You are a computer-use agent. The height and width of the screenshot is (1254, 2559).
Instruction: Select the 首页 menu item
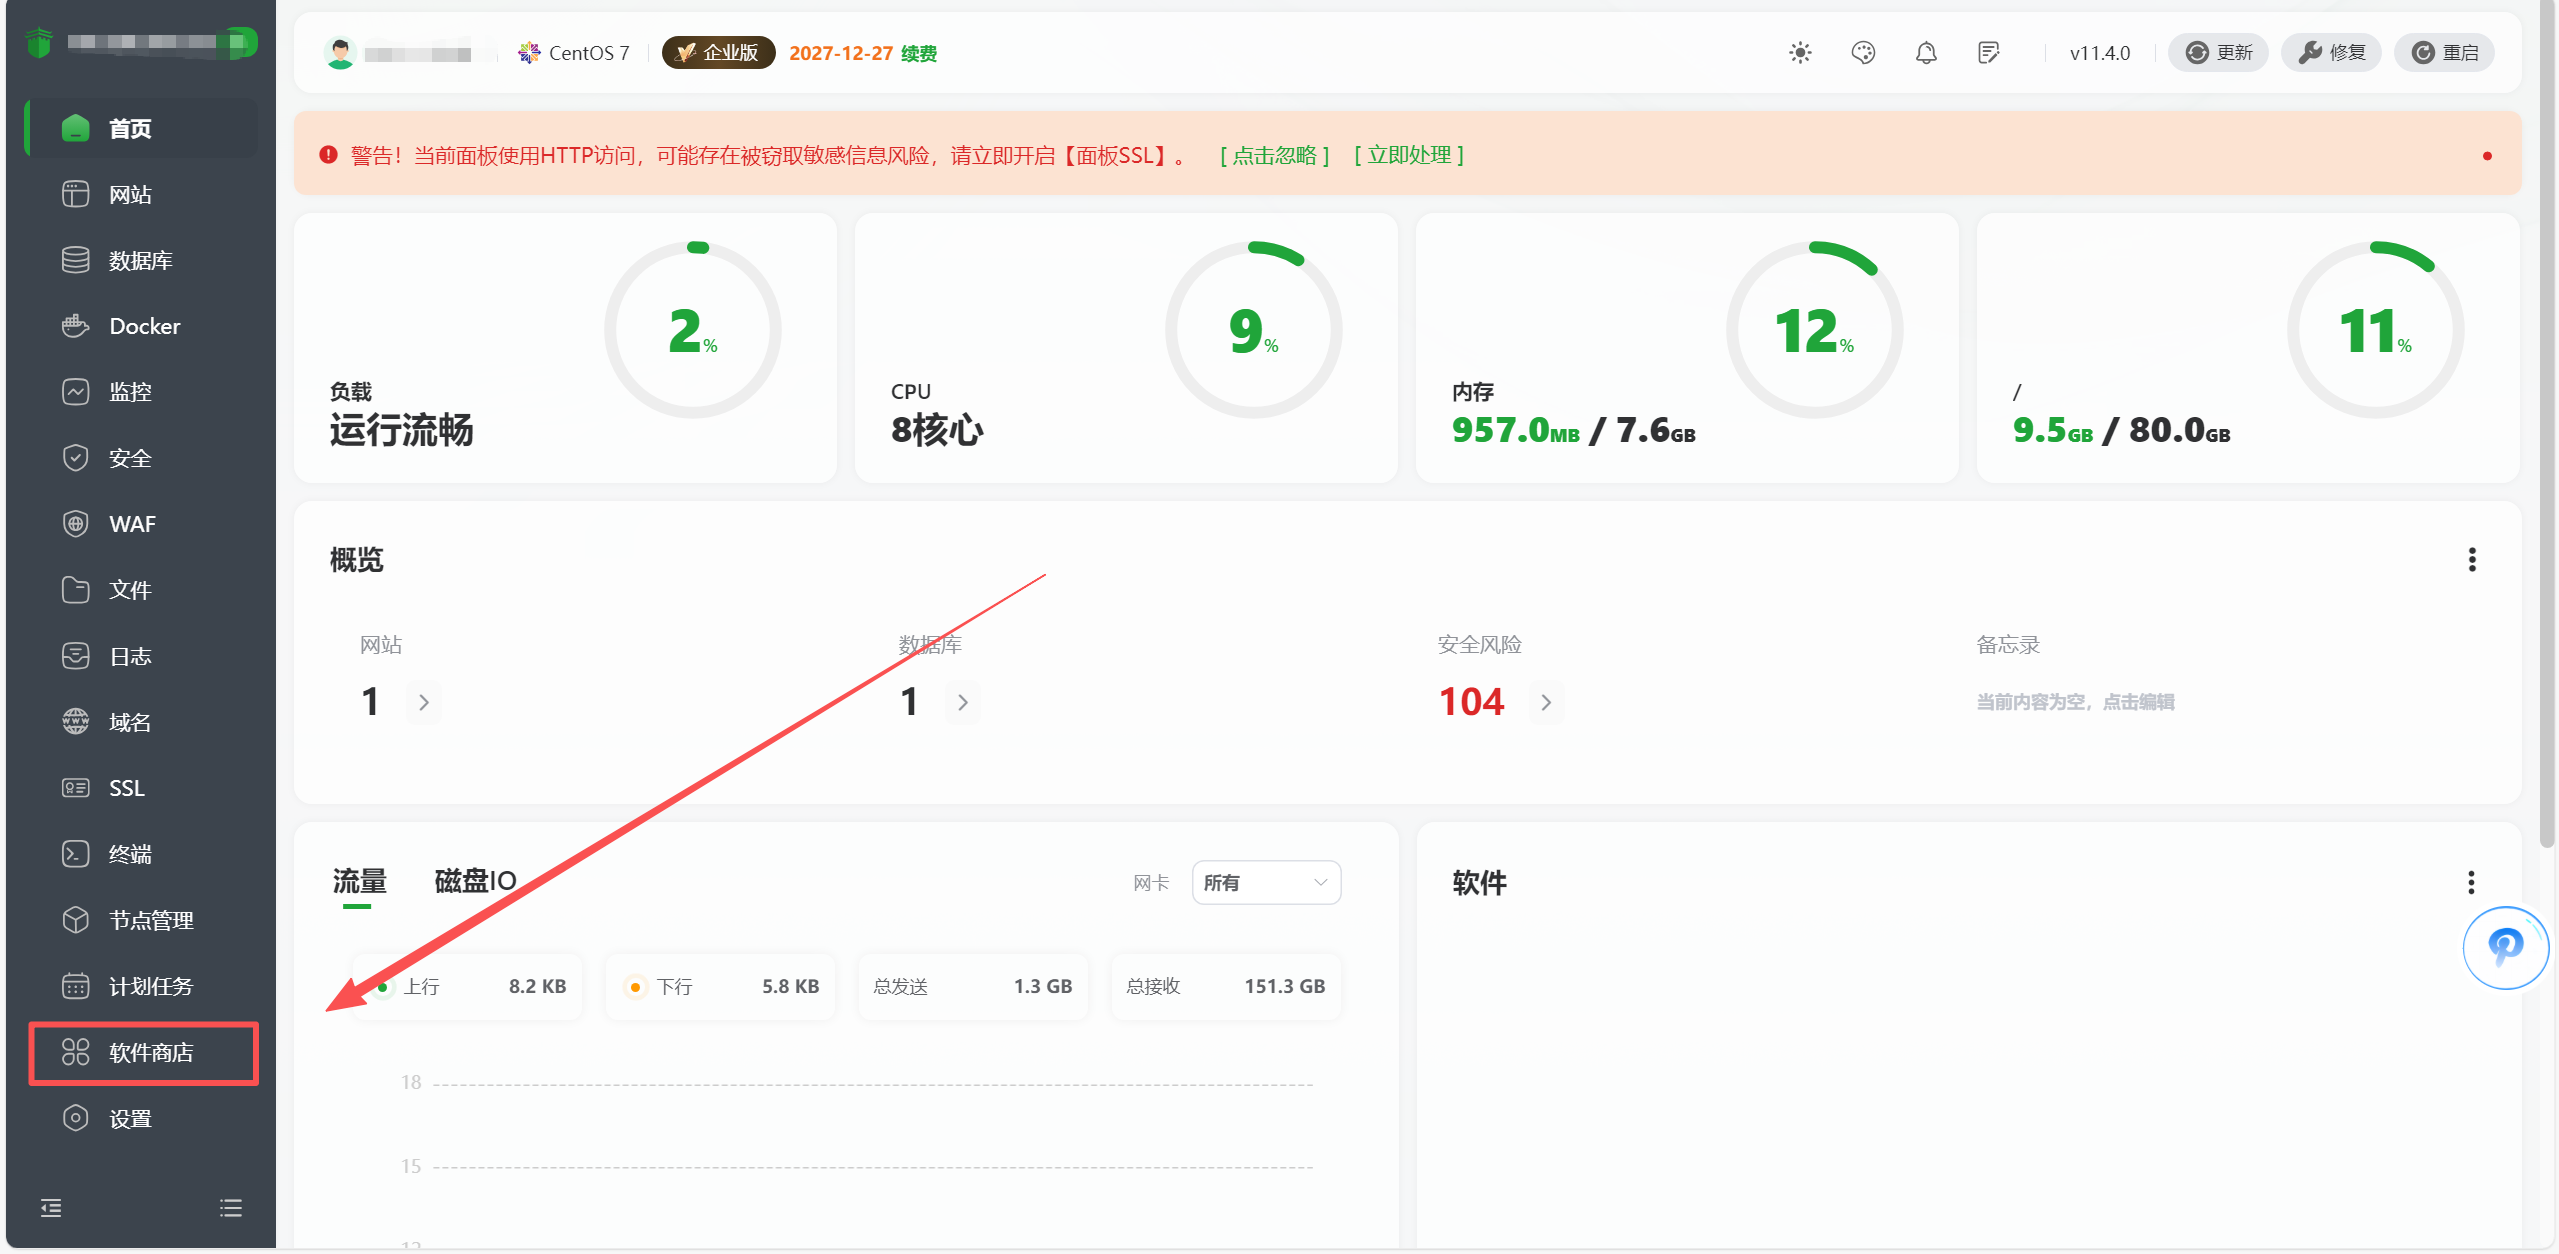(131, 128)
